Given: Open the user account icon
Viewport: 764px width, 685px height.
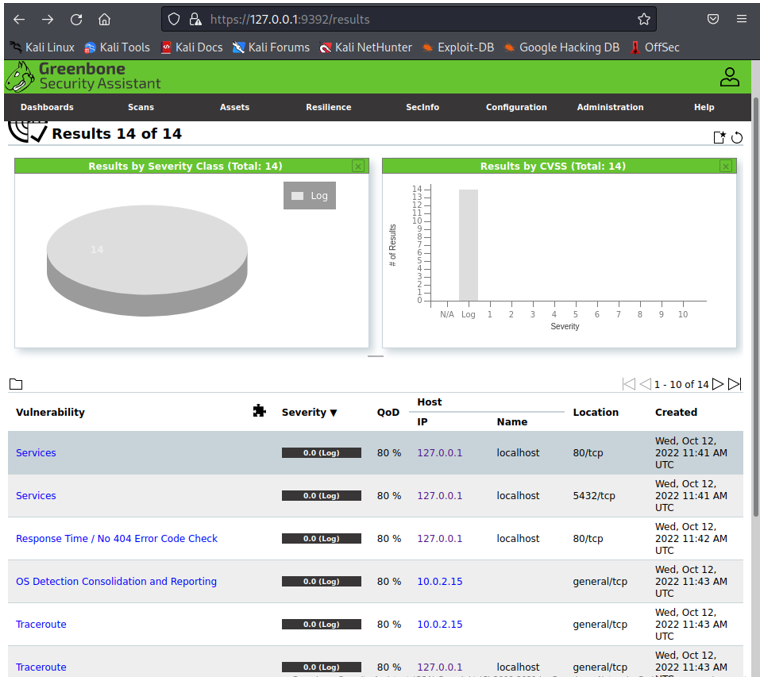Looking at the screenshot, I should click(x=729, y=77).
